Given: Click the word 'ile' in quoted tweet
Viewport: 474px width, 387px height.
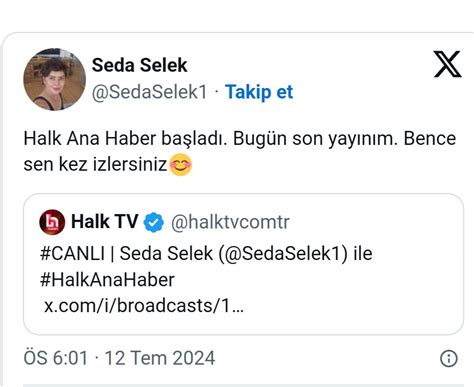Looking at the screenshot, I should 363,253.
